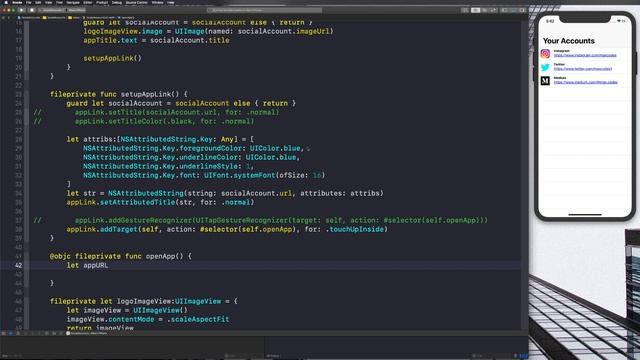
Task: Open the Source Control menu
Action: (137, 2)
